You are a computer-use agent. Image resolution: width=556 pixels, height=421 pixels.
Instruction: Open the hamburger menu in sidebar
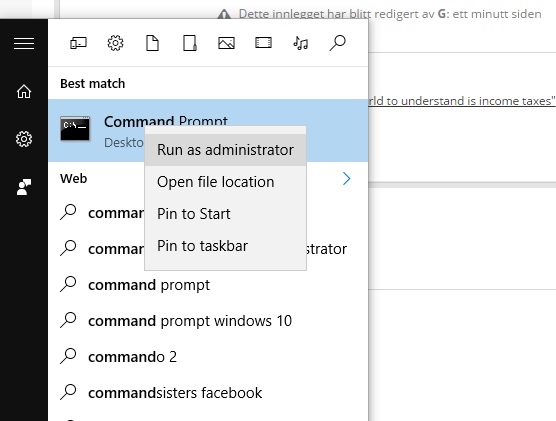[24, 43]
